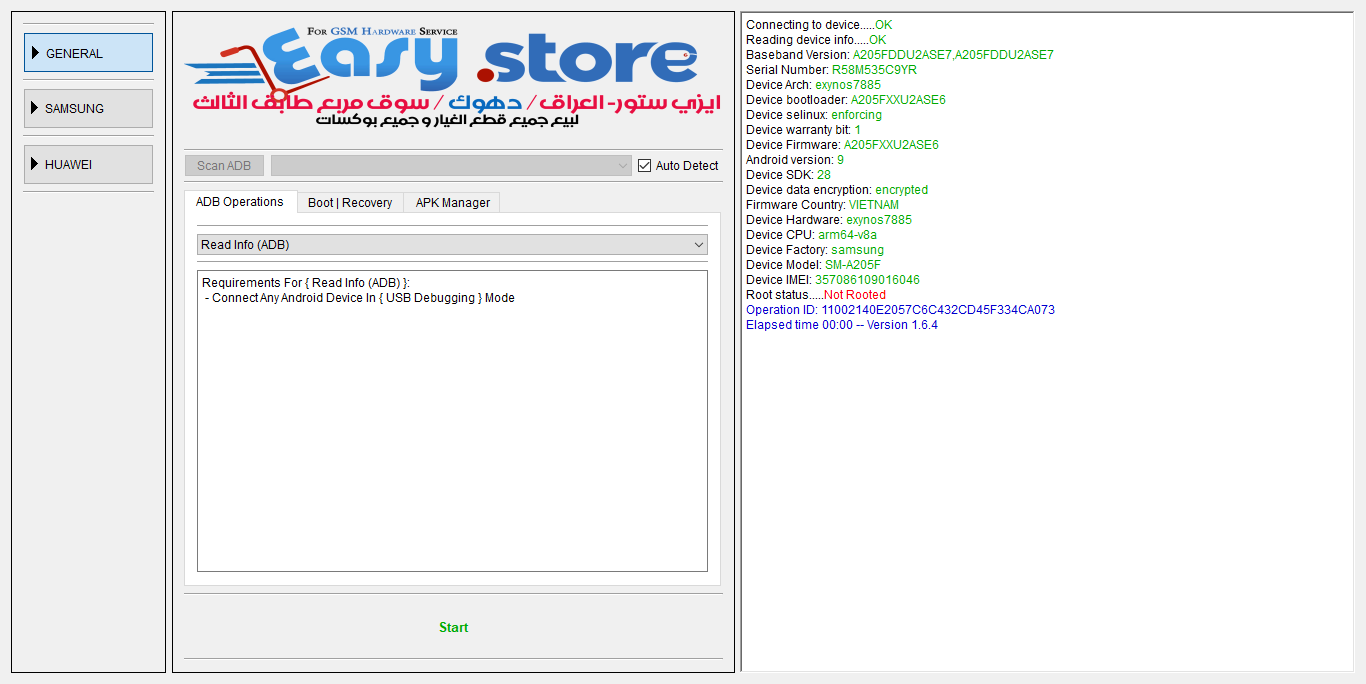Screen dimensions: 1366x684
Task: Click Firmware Country VIETNAM value
Action: [x=874, y=205]
